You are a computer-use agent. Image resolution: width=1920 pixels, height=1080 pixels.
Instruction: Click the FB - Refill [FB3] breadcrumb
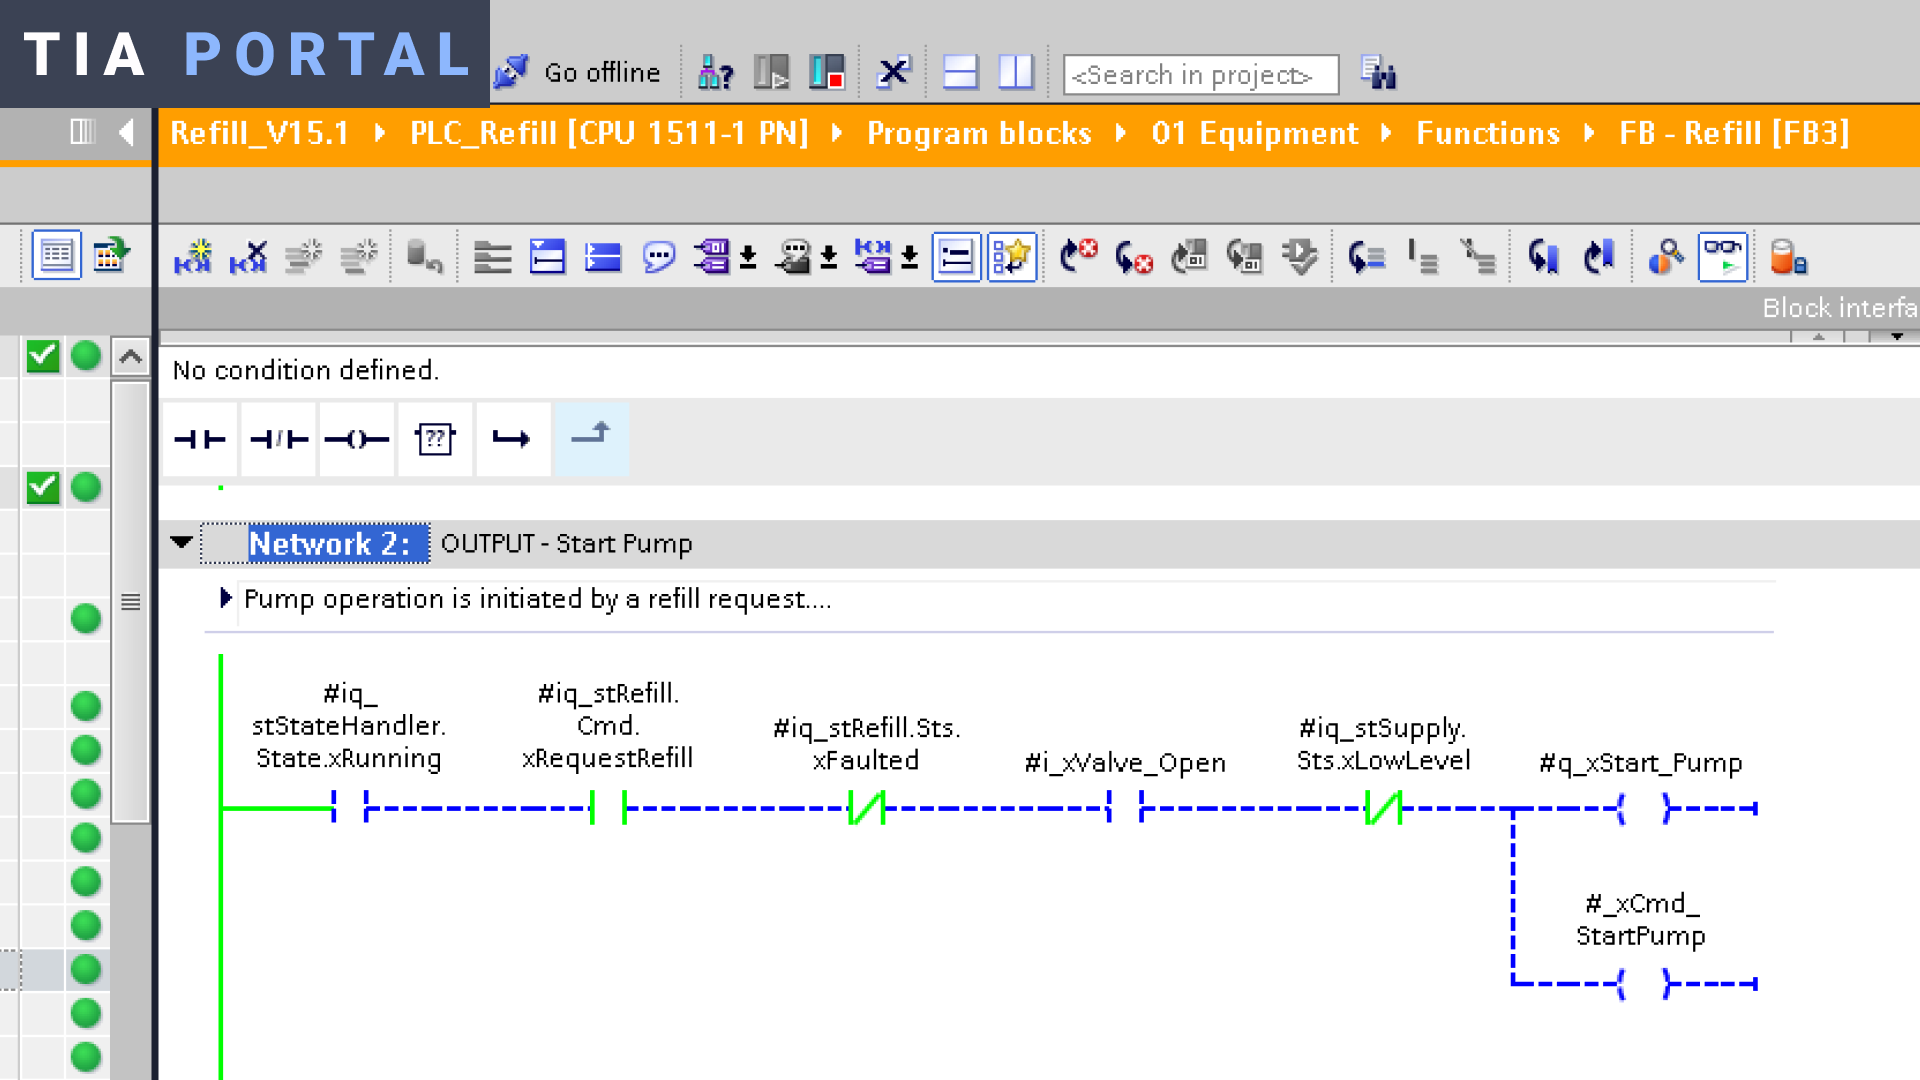[x=1734, y=133]
